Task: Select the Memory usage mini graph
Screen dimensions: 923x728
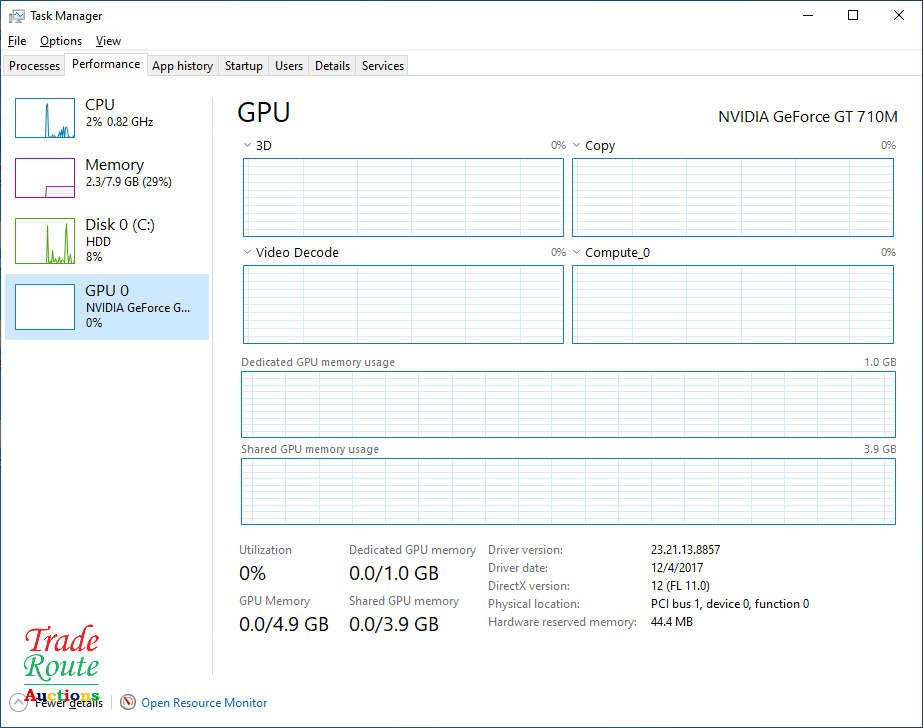Action: pos(45,178)
